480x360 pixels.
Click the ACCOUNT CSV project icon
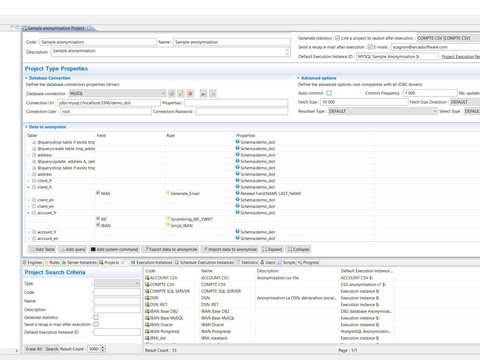point(147,278)
